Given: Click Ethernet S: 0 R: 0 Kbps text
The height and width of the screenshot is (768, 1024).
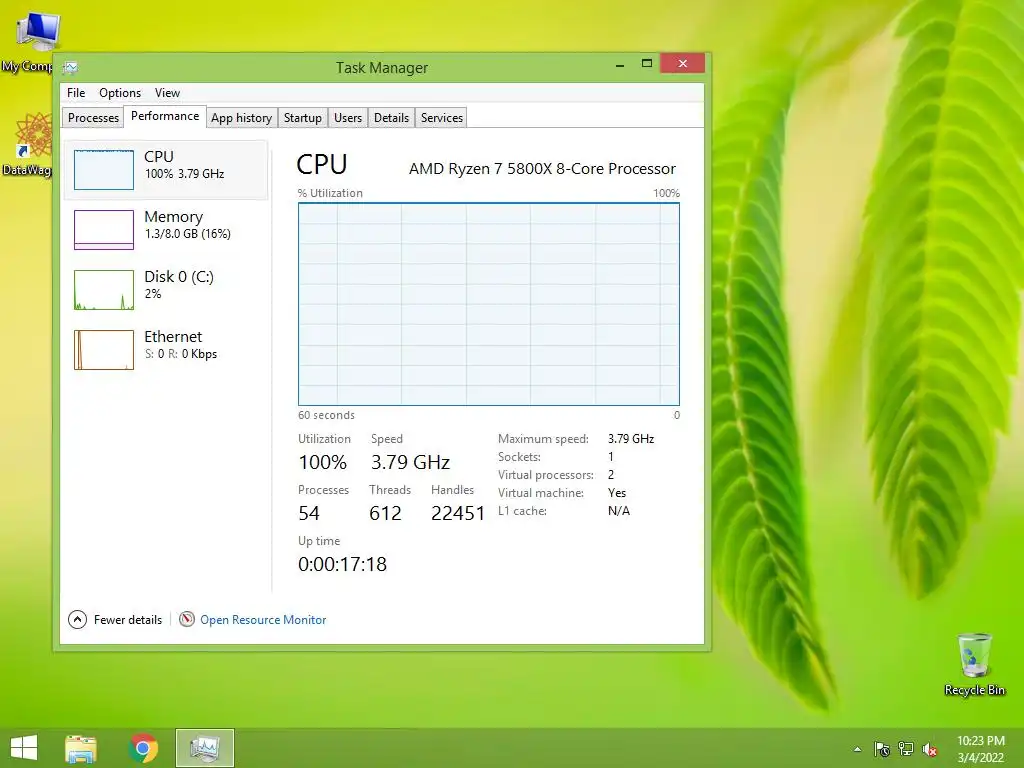Looking at the screenshot, I should [x=180, y=354].
